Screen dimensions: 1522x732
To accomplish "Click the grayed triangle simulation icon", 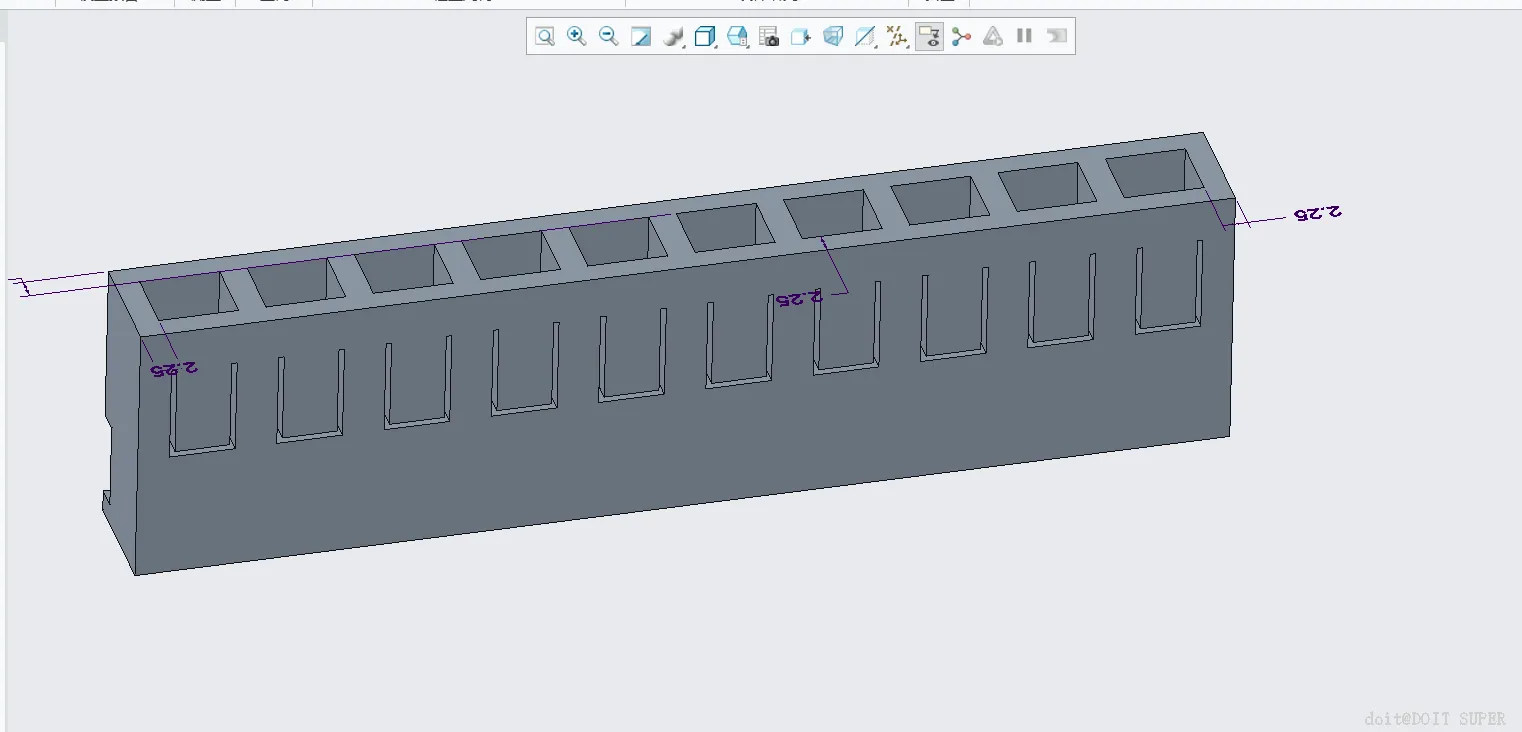I will pyautogui.click(x=993, y=37).
